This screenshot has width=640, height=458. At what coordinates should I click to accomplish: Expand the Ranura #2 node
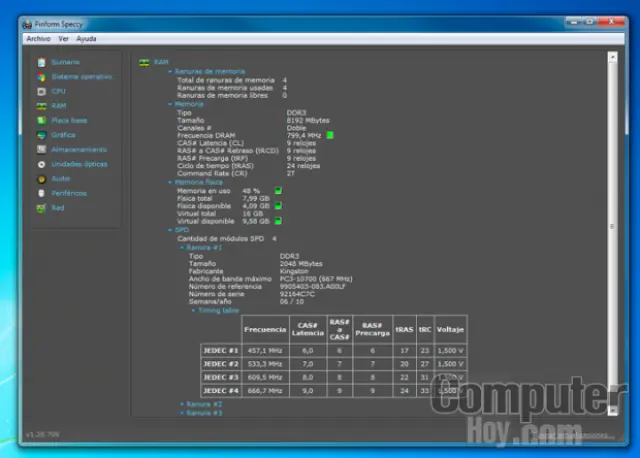(x=181, y=403)
